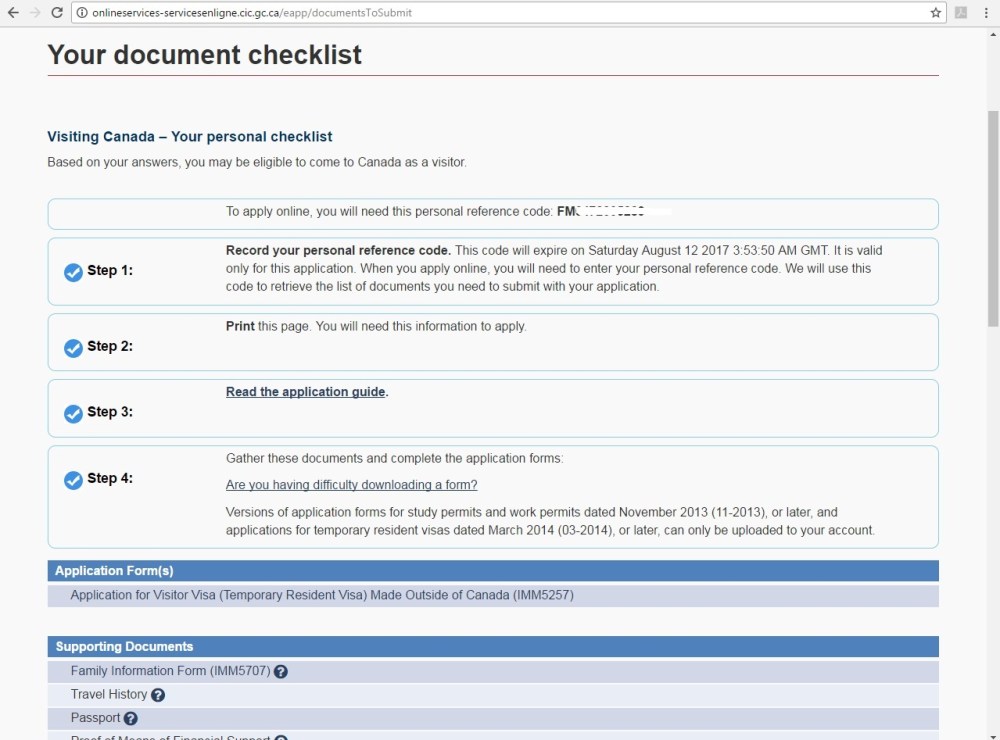Click the scrollbar up arrow
The image size is (1000, 740).
click(992, 33)
